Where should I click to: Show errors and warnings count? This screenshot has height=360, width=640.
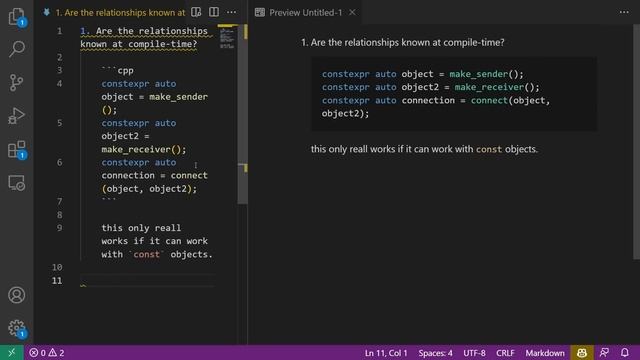pos(47,353)
